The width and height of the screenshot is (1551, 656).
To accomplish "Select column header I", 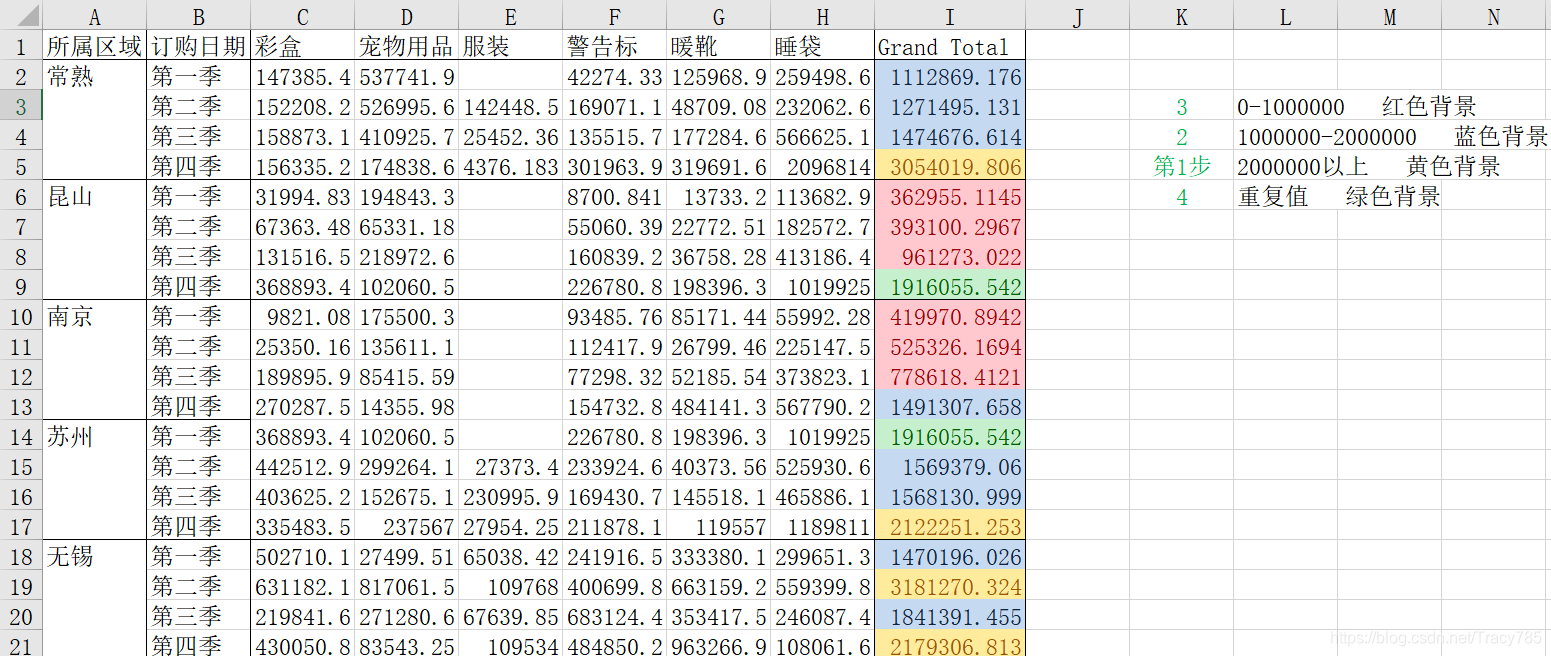I will coord(950,16).
